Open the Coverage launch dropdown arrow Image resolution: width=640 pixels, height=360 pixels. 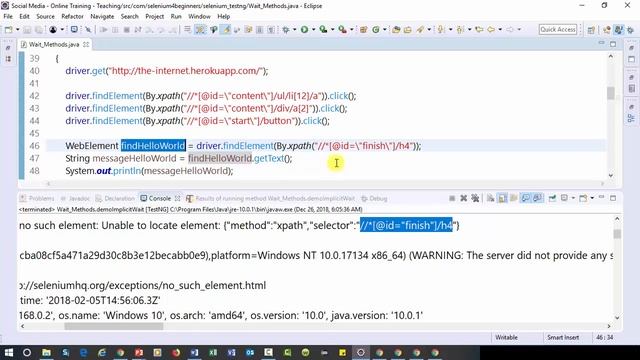click(x=332, y=29)
